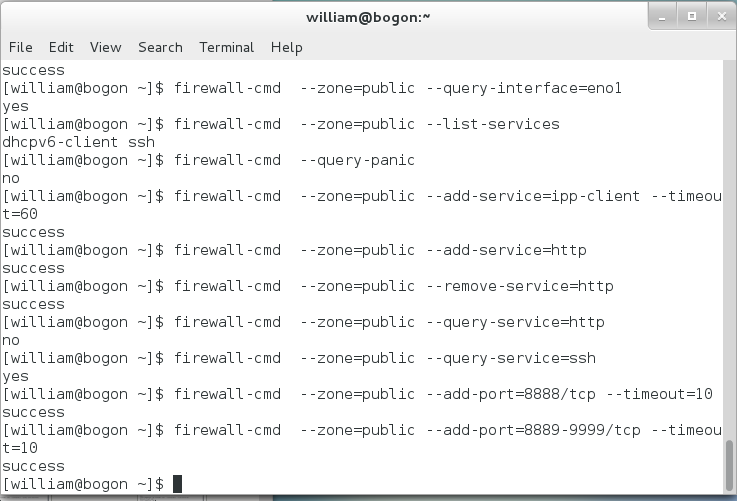Open the View menu
Screen dimensions: 737x501
[106, 47]
